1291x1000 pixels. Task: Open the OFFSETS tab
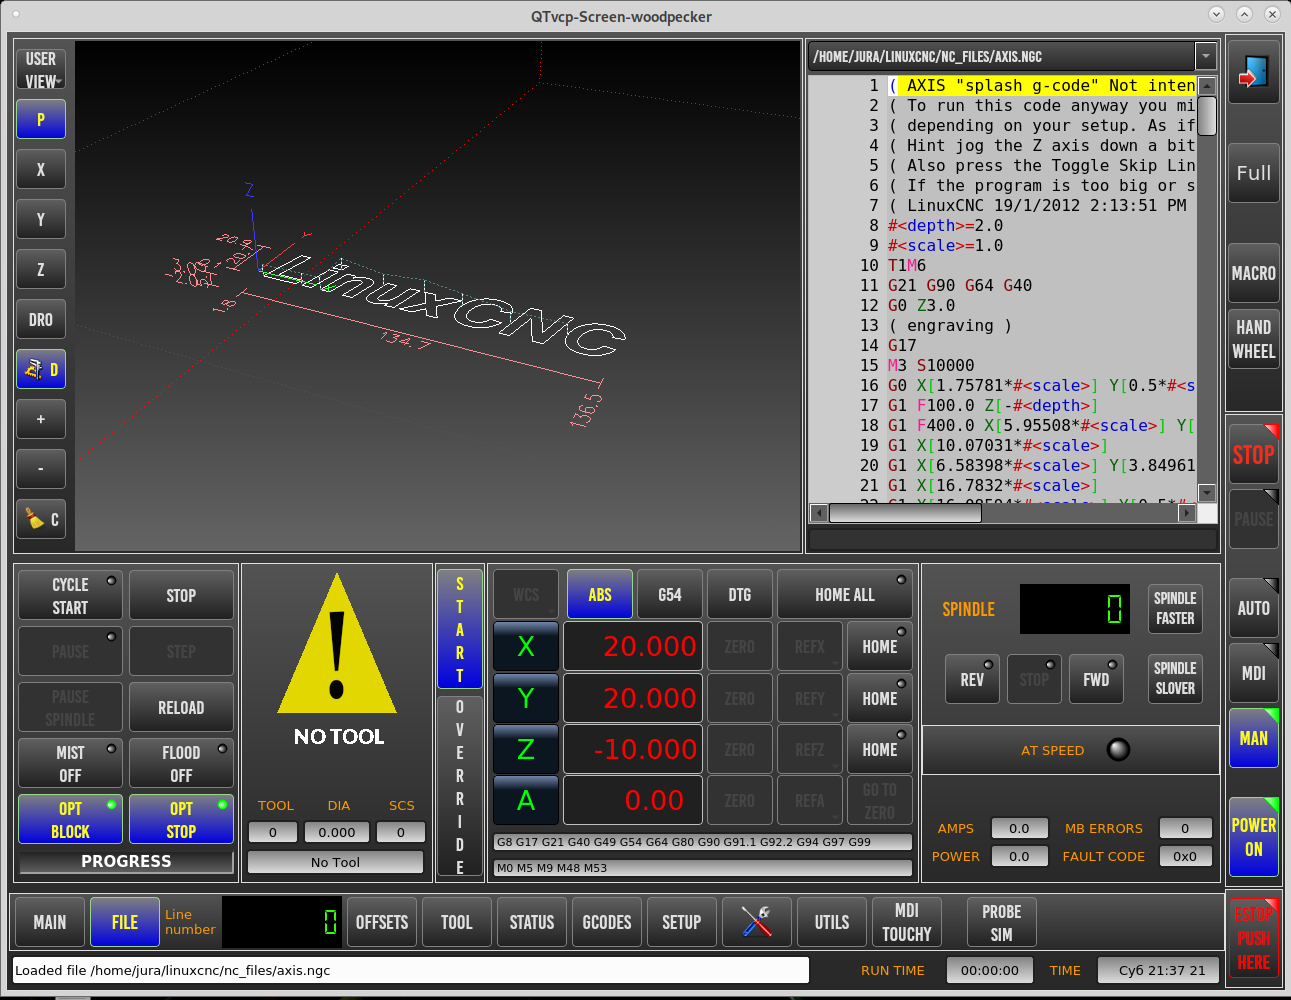click(382, 921)
